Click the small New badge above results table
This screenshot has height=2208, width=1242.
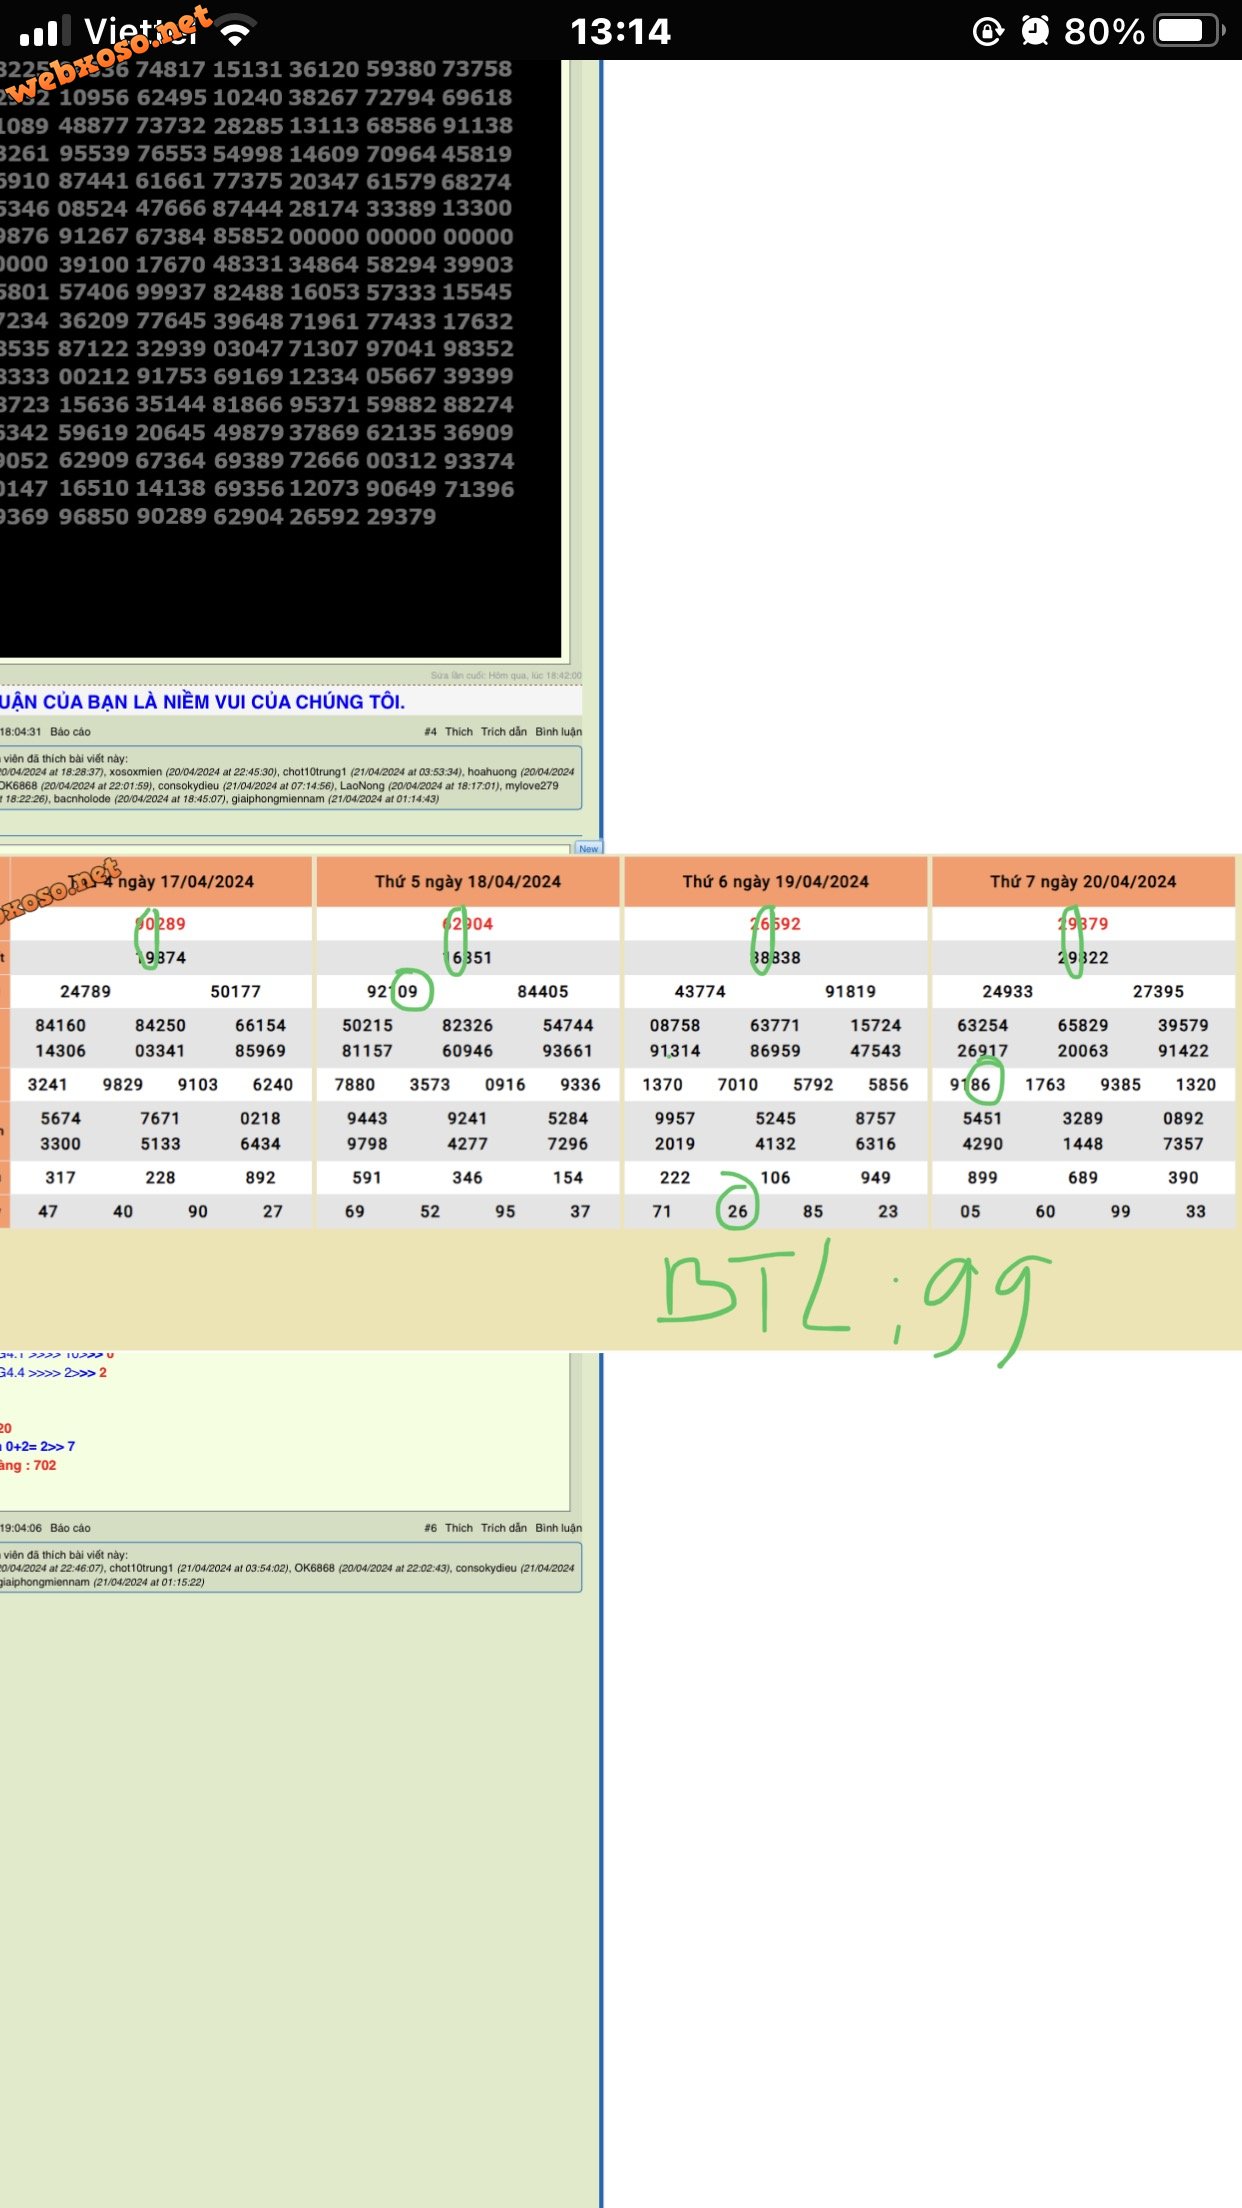point(589,848)
